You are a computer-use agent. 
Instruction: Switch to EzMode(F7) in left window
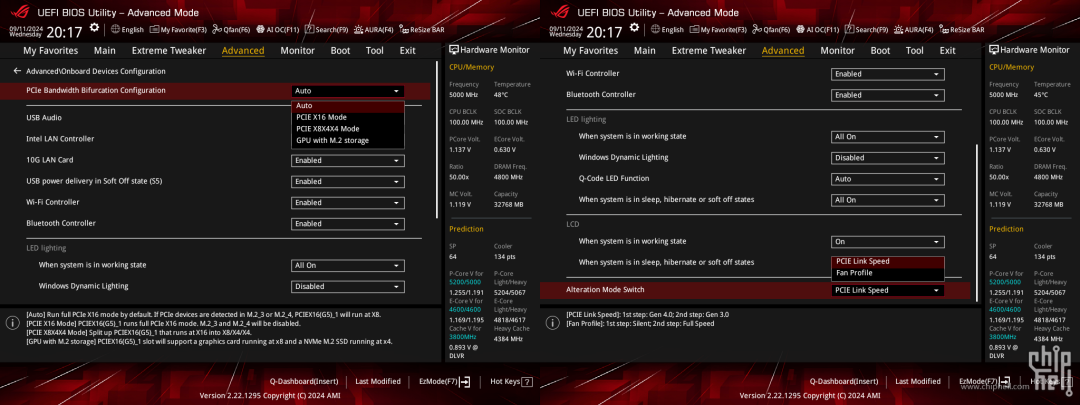click(444, 381)
